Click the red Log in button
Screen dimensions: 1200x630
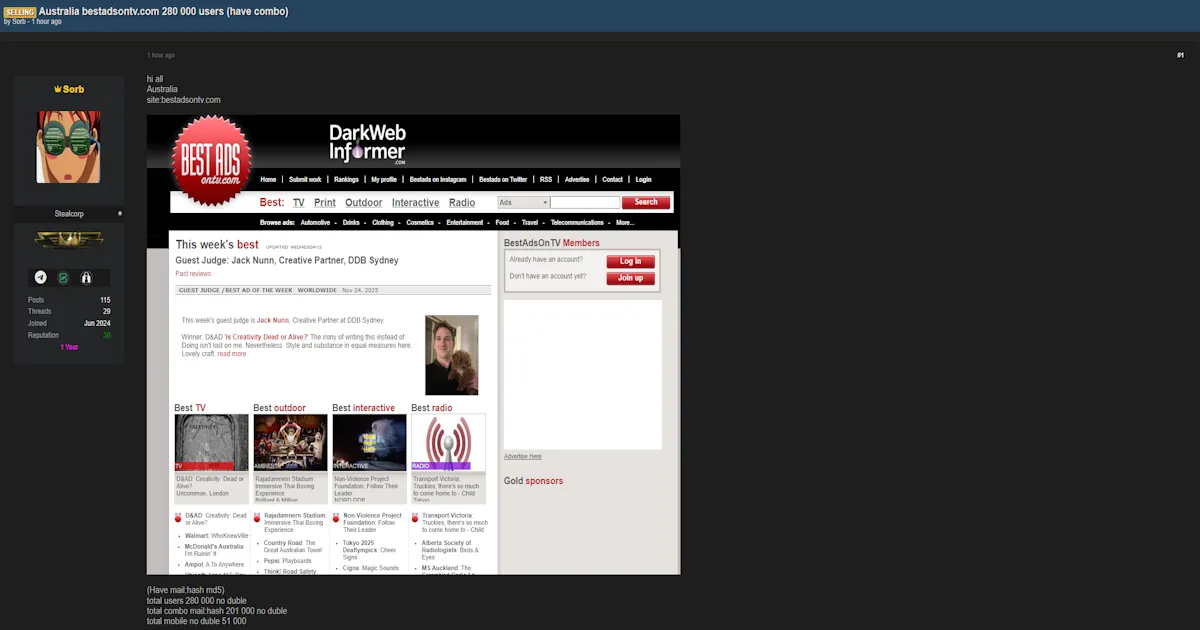click(630, 261)
